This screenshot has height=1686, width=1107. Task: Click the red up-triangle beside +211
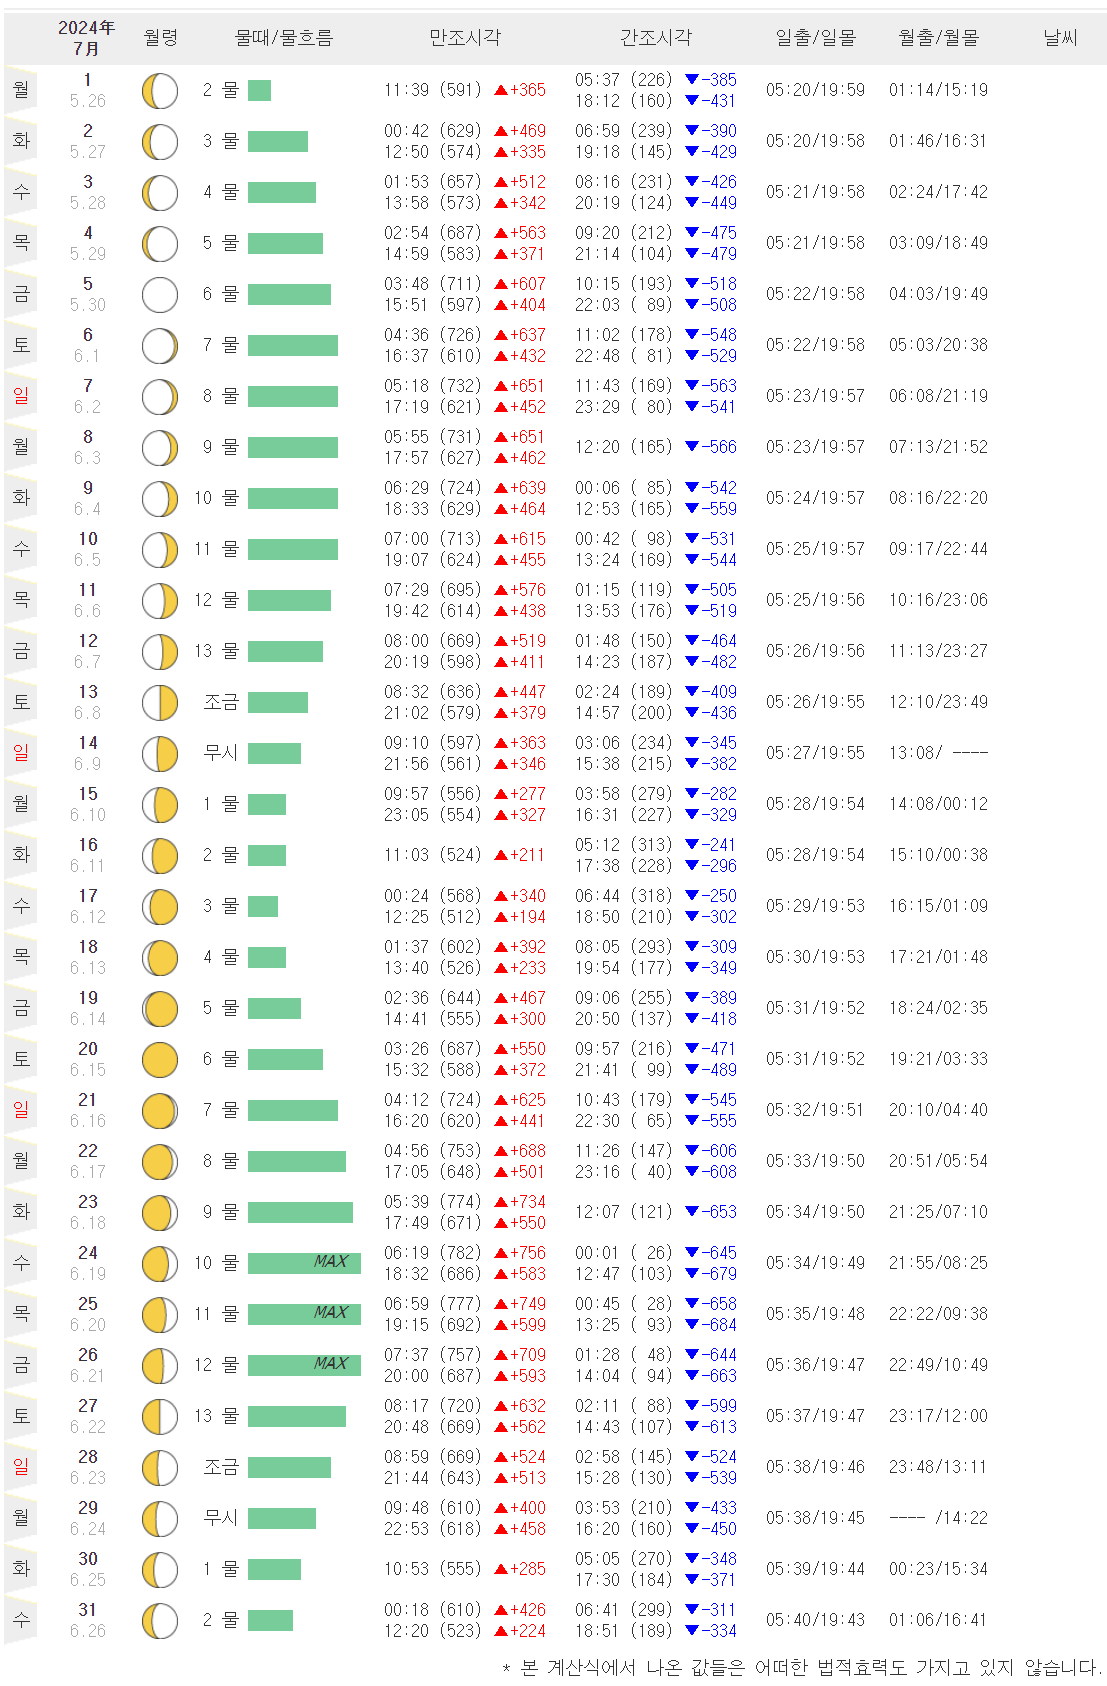(x=501, y=855)
